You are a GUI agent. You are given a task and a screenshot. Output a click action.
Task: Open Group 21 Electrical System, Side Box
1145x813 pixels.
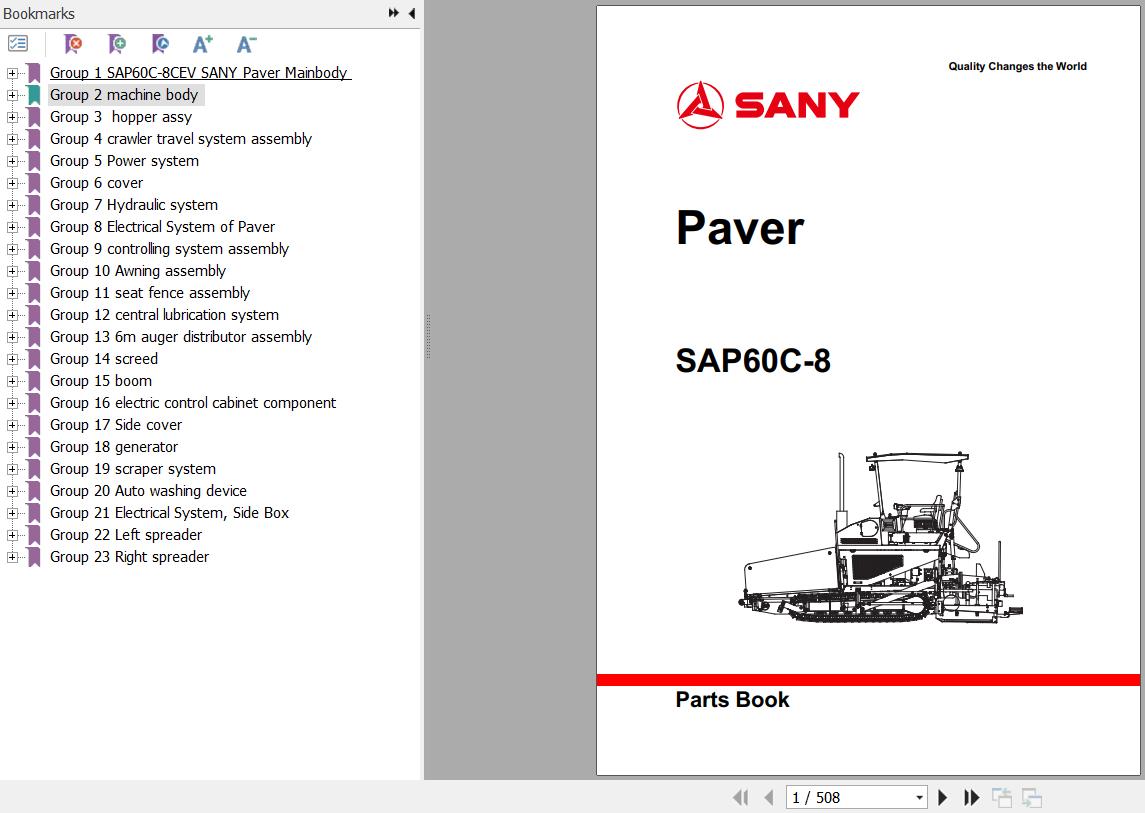169,513
